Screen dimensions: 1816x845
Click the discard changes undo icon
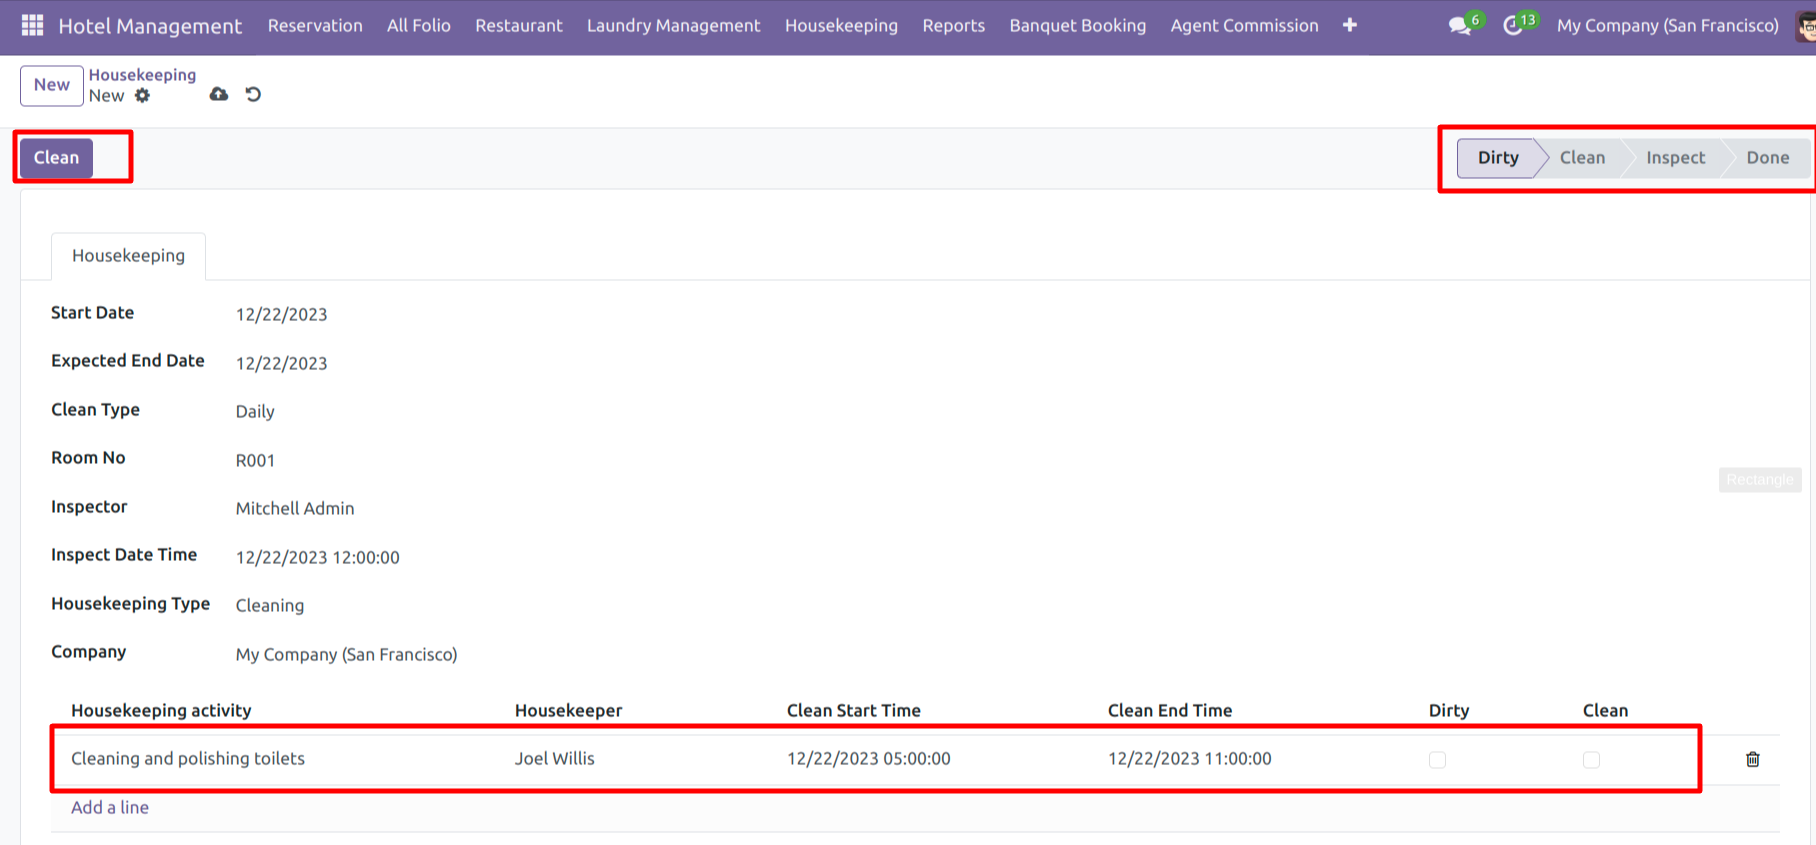tap(253, 94)
